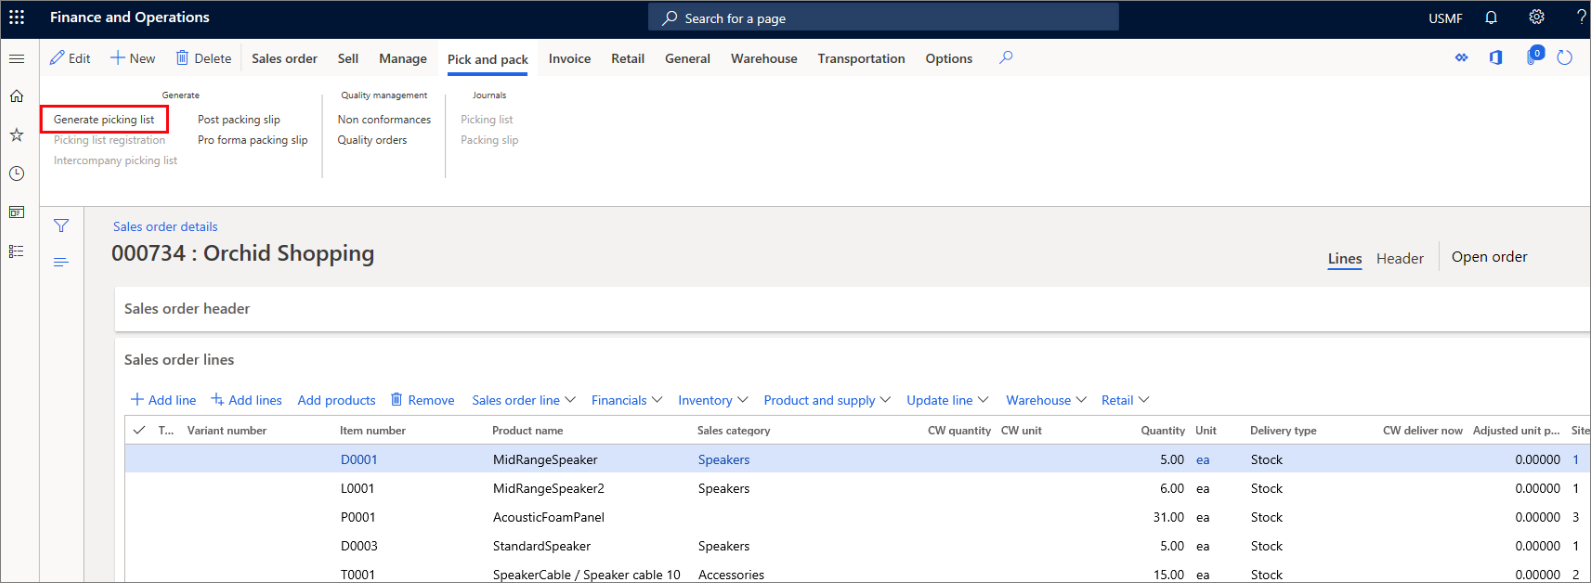Viewport: 1591px width, 583px height.
Task: Toggle the select-all checkmark in grid header
Action: coord(139,430)
